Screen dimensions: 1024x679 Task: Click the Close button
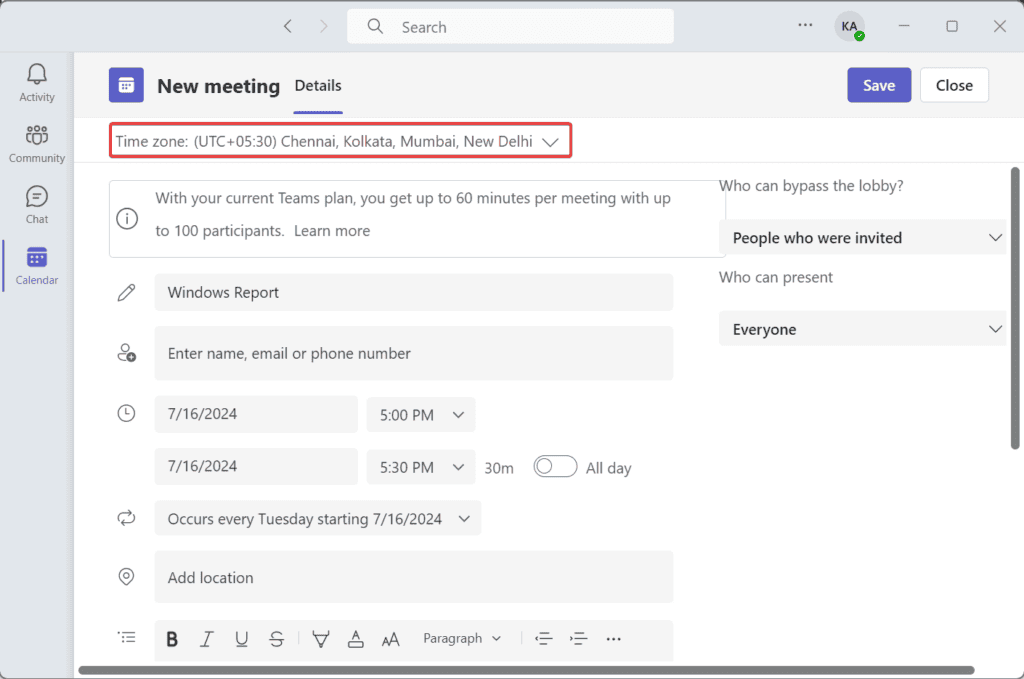(954, 85)
